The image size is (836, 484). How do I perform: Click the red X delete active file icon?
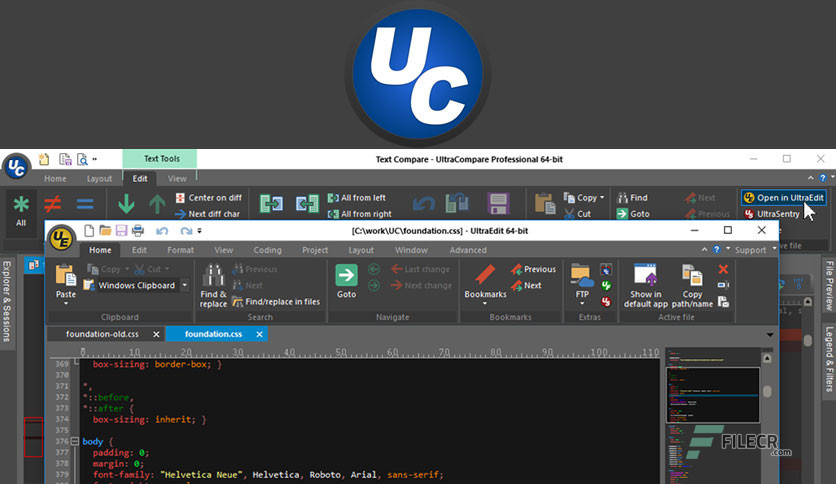pyautogui.click(x=723, y=269)
